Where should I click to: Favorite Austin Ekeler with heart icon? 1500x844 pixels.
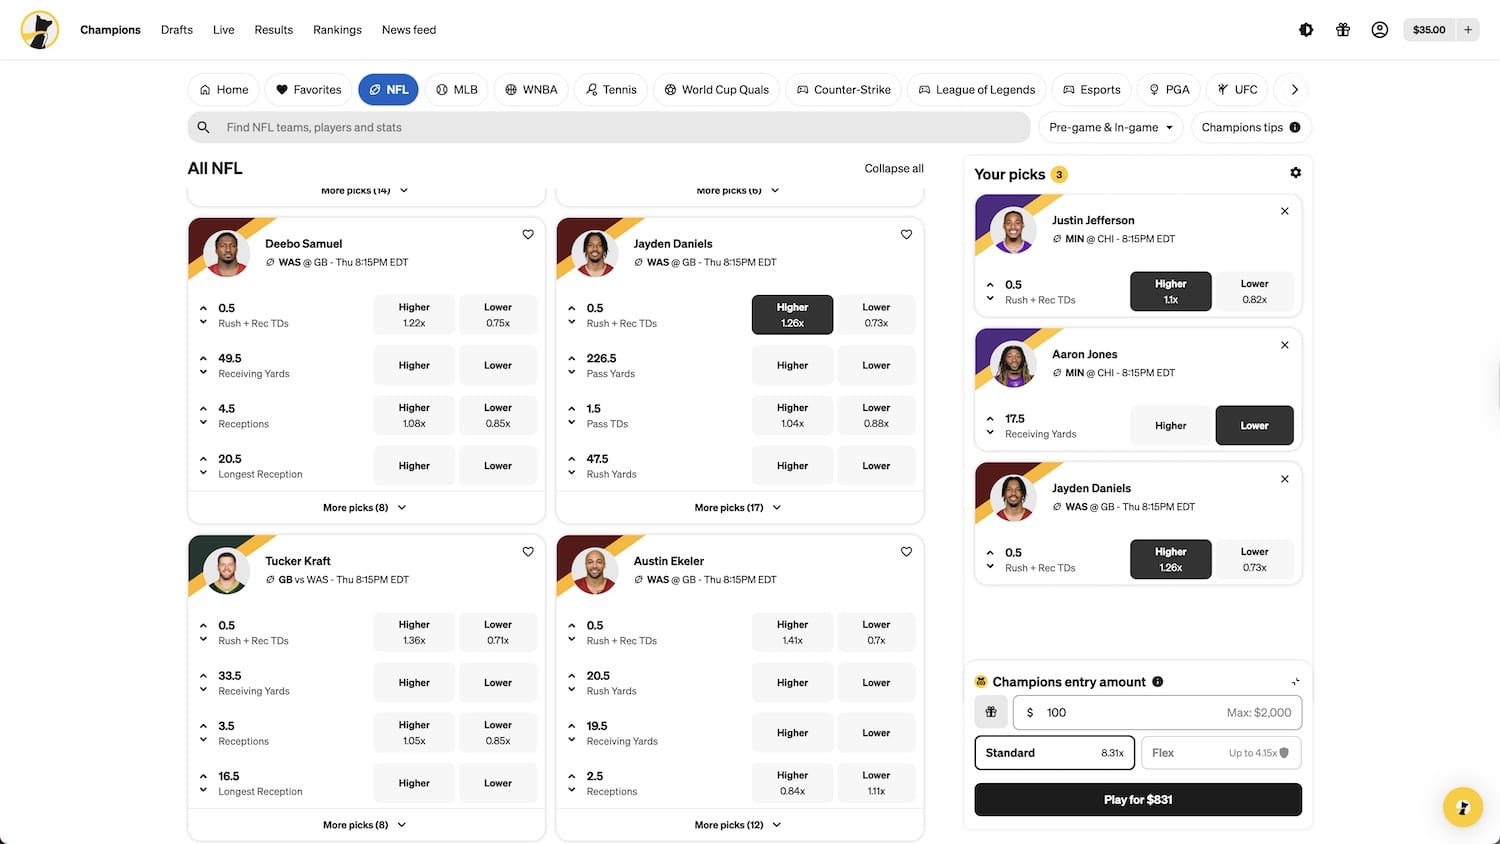point(906,552)
